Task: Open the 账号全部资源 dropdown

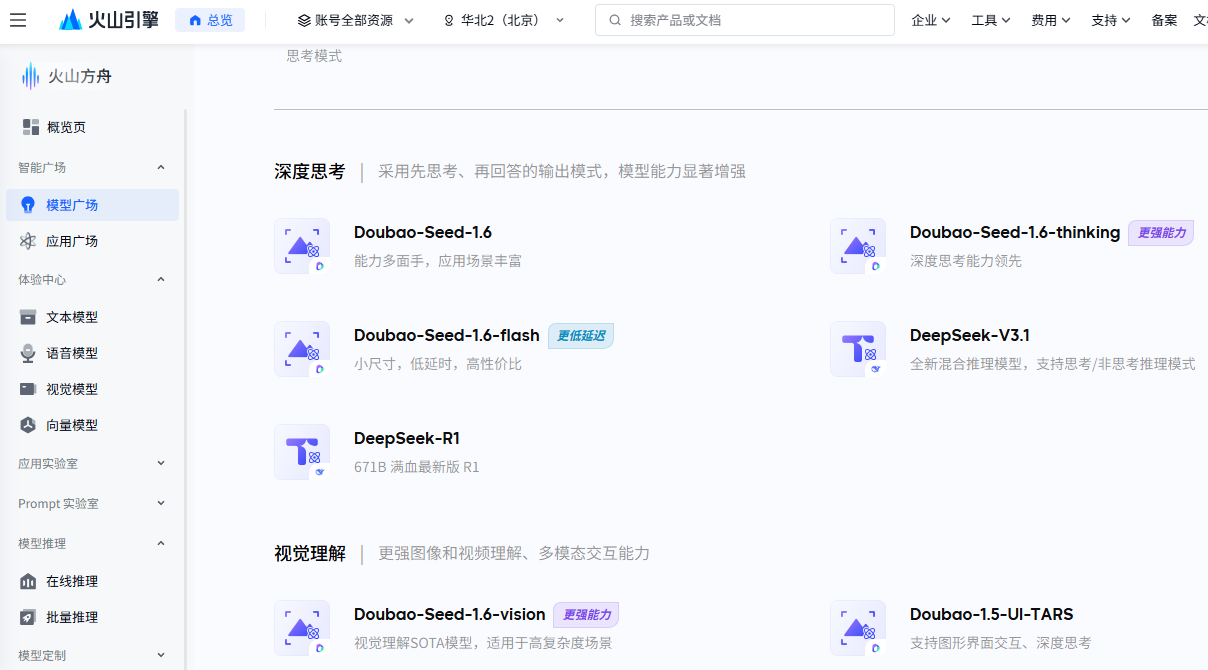Action: (x=354, y=20)
